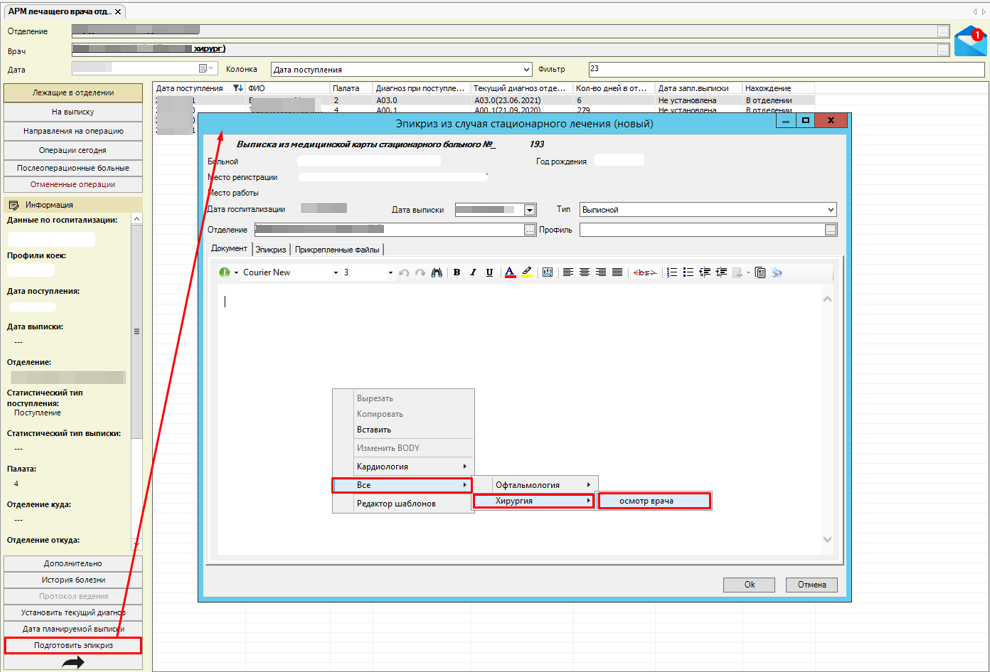Create a bulleted list
This screenshot has width=990, height=672.
pyautogui.click(x=688, y=273)
